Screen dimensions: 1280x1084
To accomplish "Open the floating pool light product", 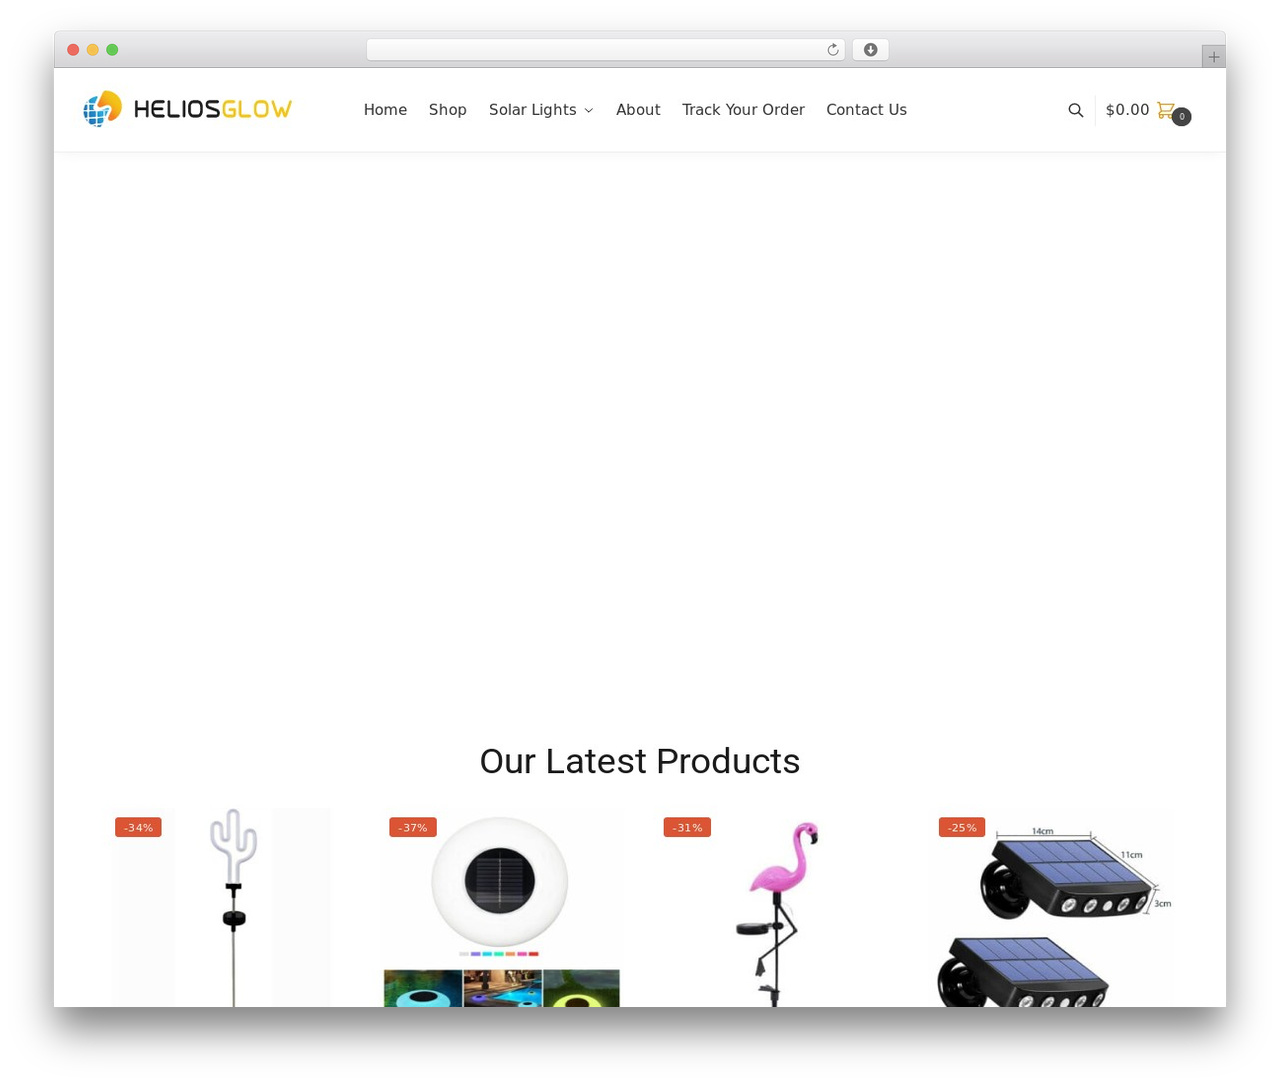I will click(501, 907).
